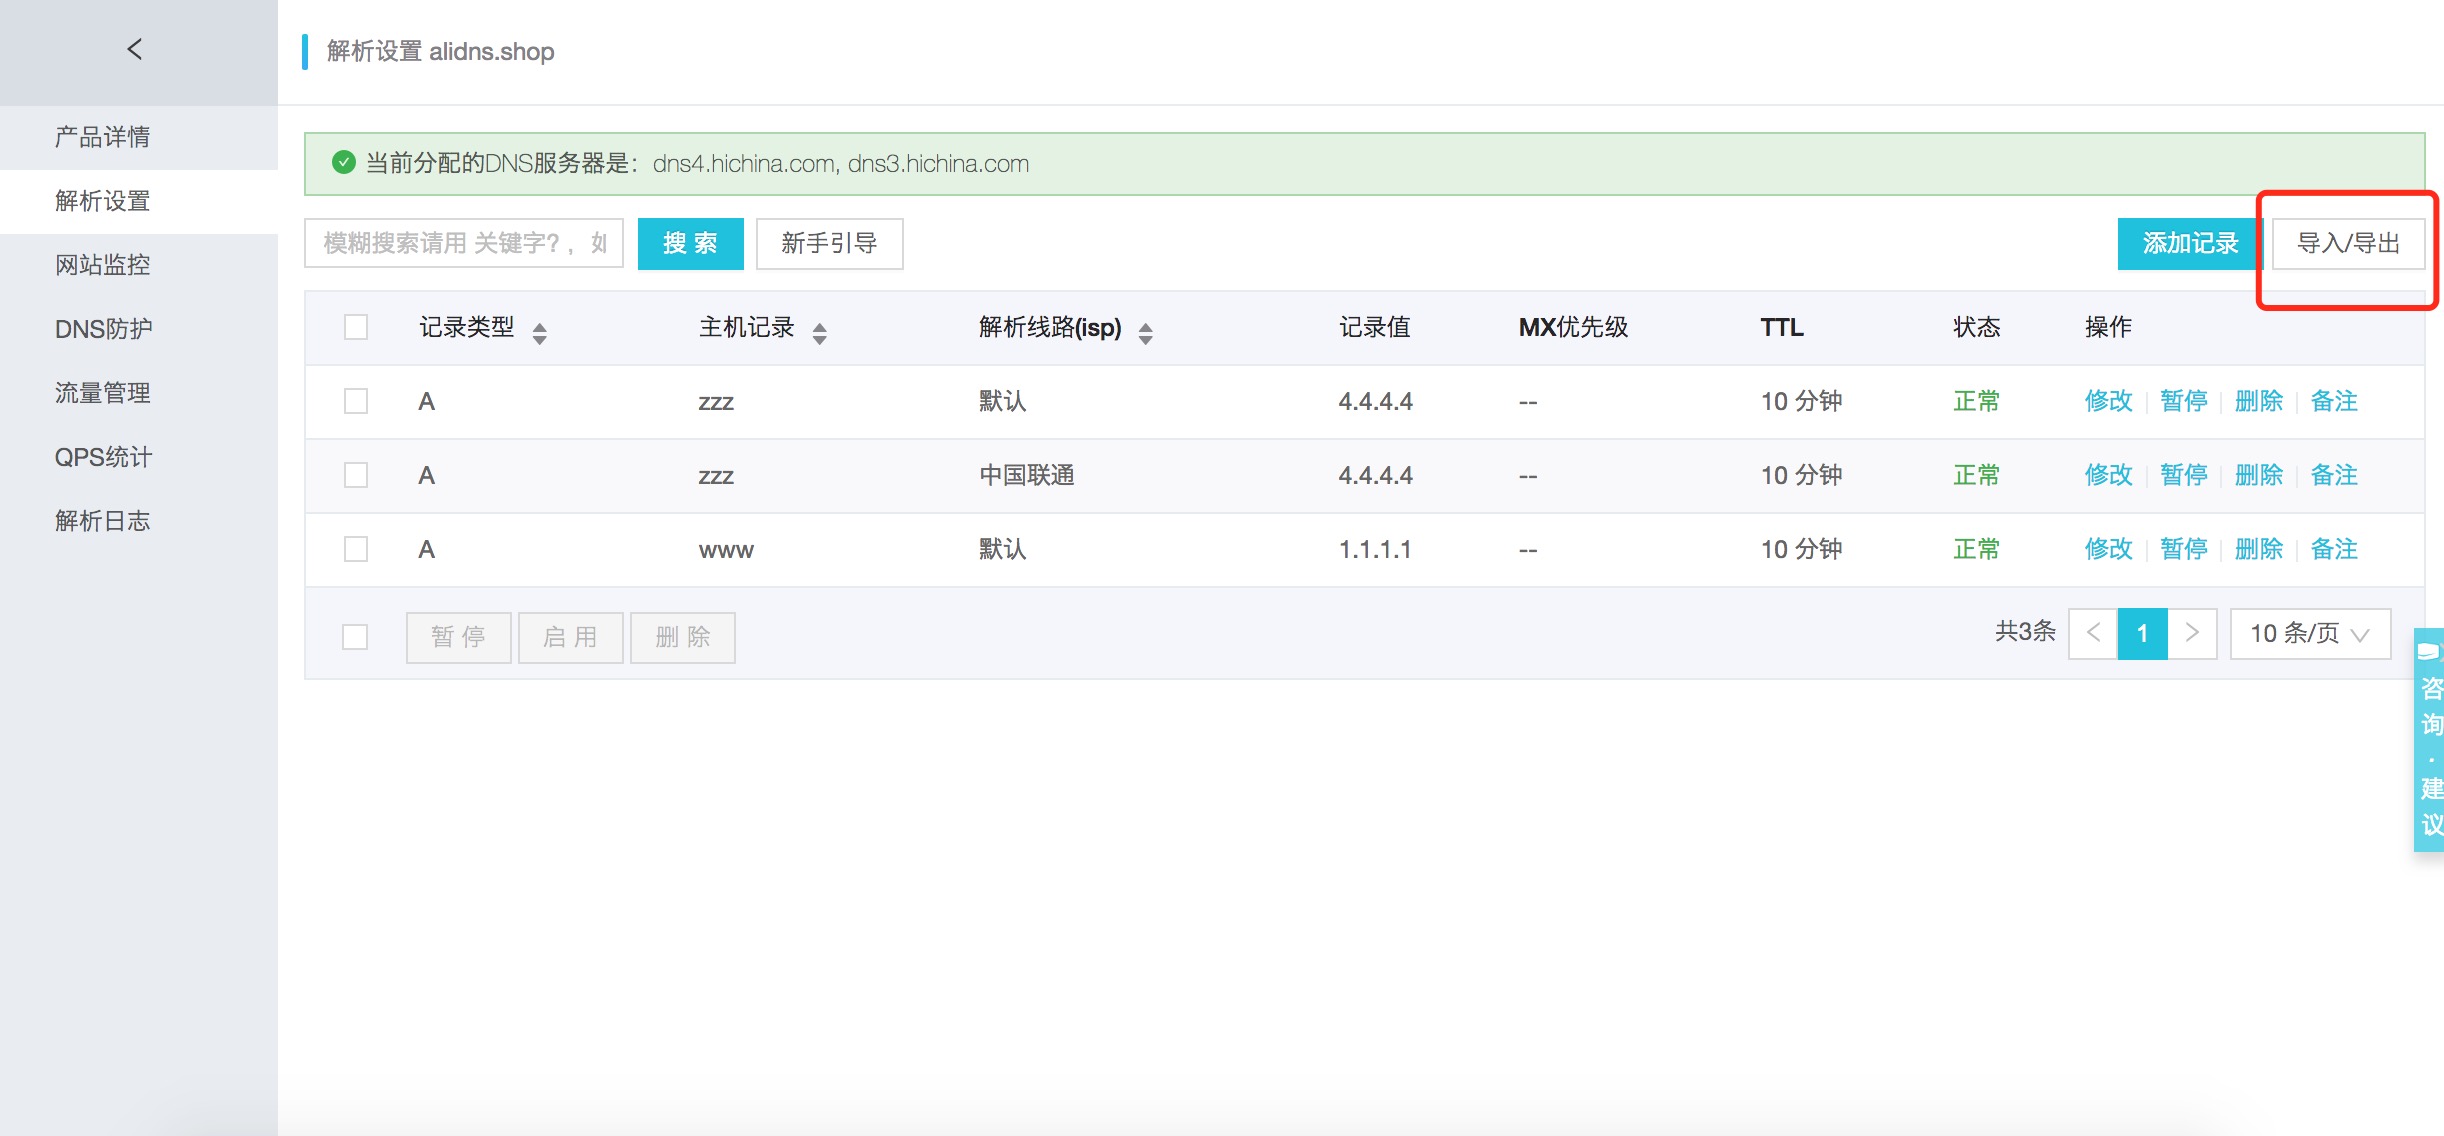Viewport: 2444px width, 1136px height.
Task: Click 暂停 for the zzz 默认 record
Action: tap(2183, 401)
